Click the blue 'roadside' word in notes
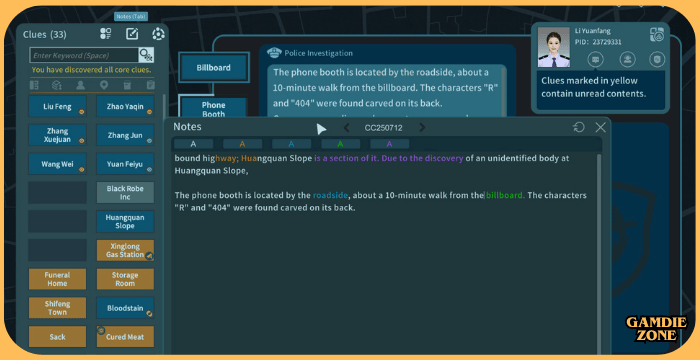Screen dimensions: 700x360 [x=330, y=195]
